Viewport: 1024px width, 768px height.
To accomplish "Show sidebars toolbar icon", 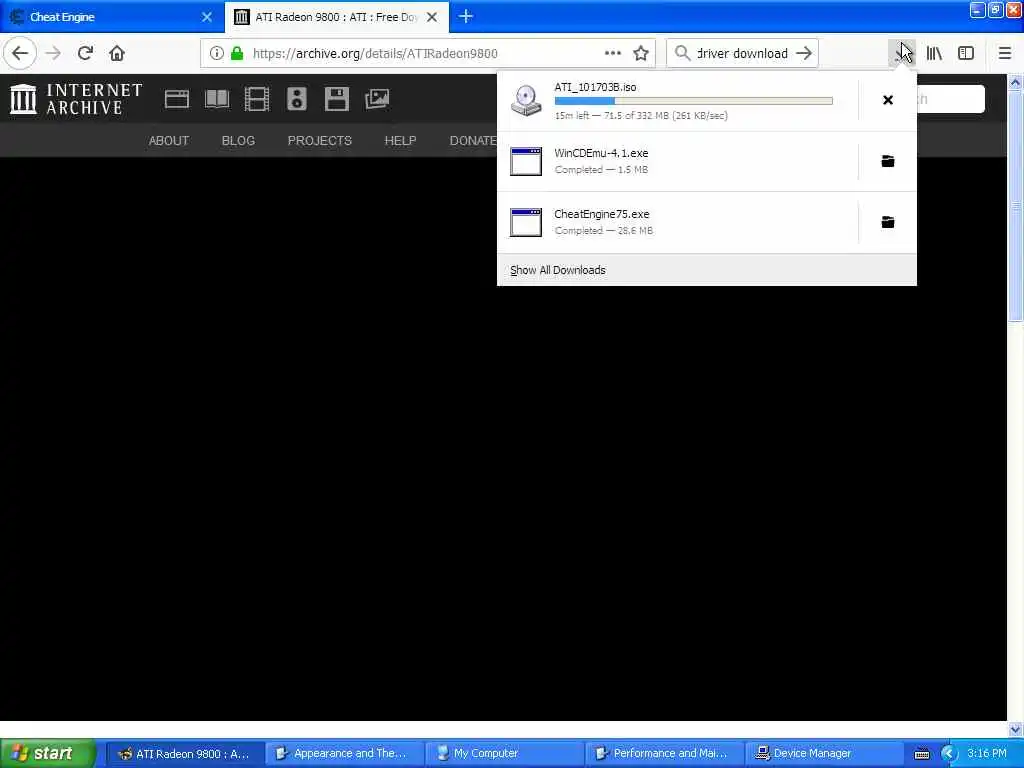I will [966, 53].
